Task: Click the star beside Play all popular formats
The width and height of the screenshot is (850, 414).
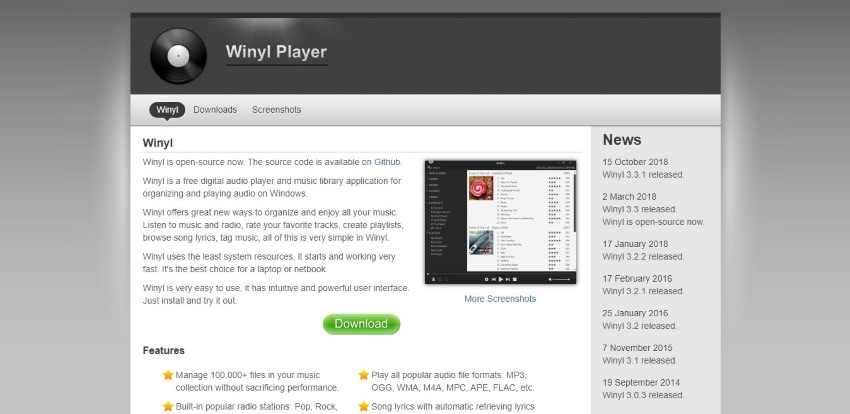Action: coord(364,375)
